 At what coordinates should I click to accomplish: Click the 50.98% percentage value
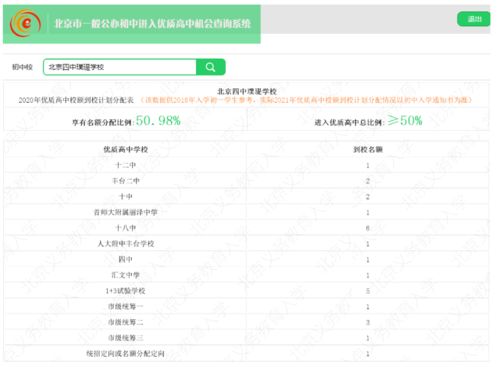click(x=158, y=120)
